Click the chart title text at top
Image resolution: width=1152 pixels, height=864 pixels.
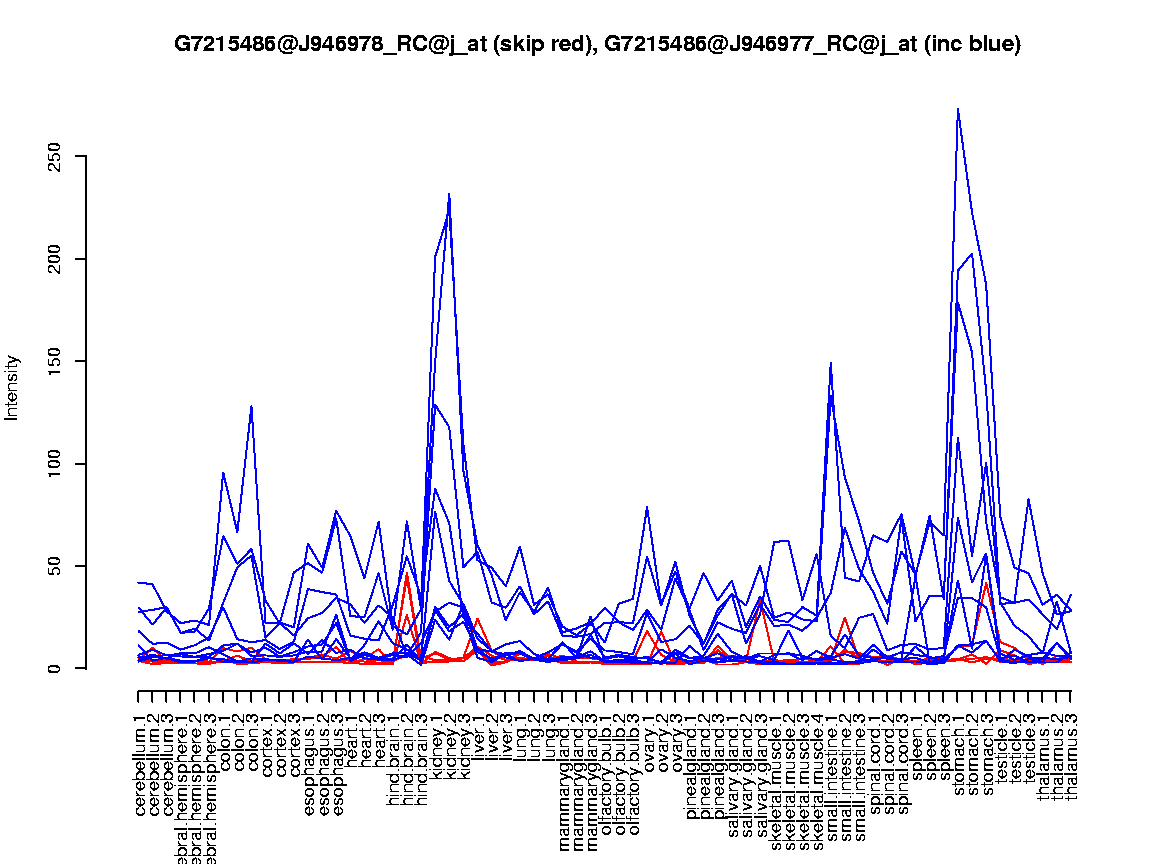pyautogui.click(x=597, y=44)
